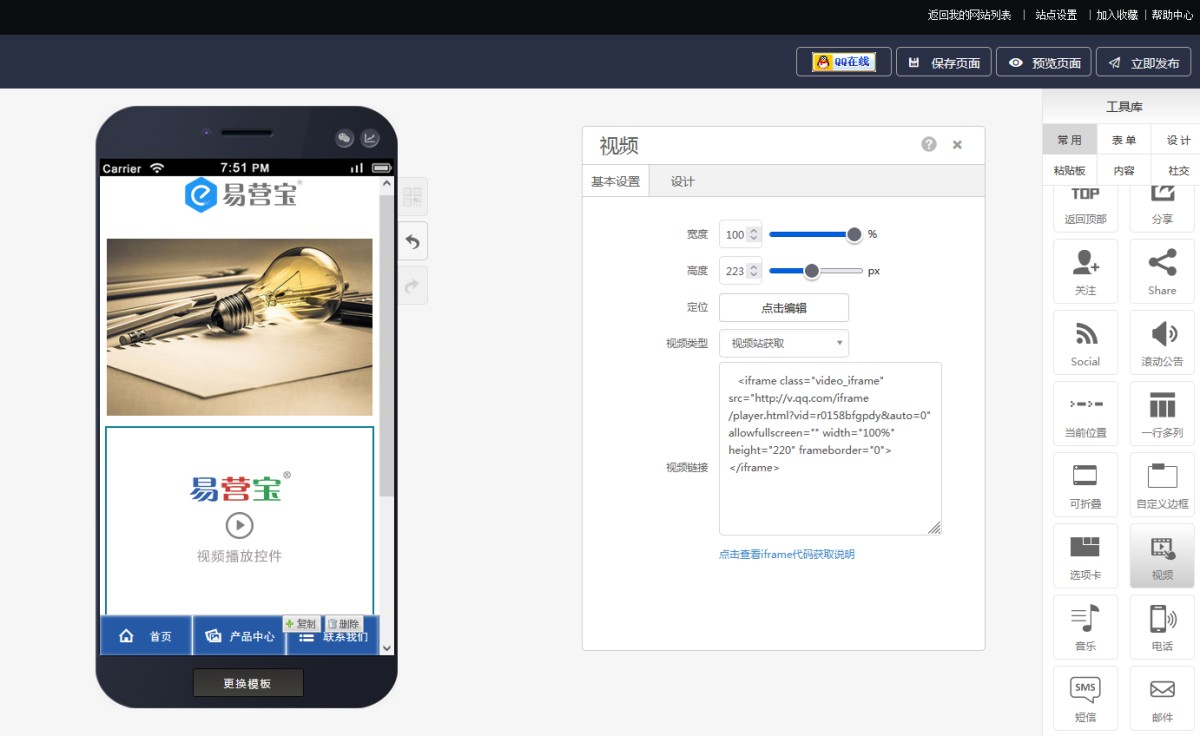Tap 联系我们 in phone bottom navigation
1200x736 pixels.
333,636
